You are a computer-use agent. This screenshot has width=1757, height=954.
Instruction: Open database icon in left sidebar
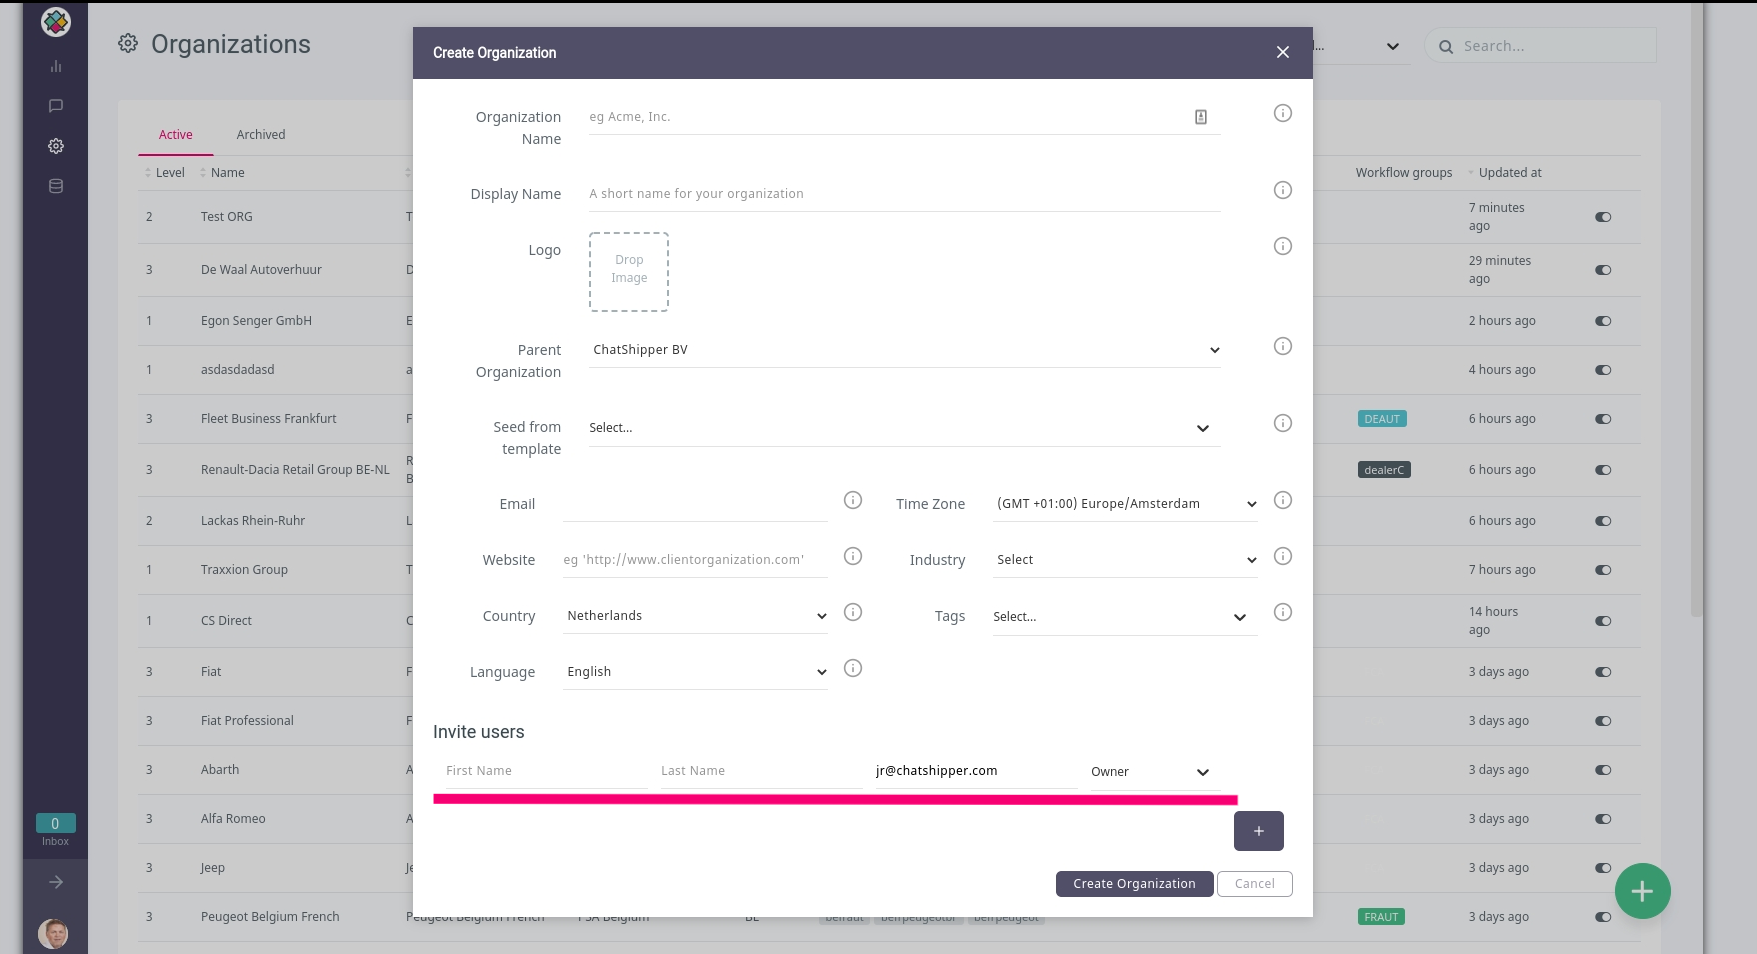[56, 186]
